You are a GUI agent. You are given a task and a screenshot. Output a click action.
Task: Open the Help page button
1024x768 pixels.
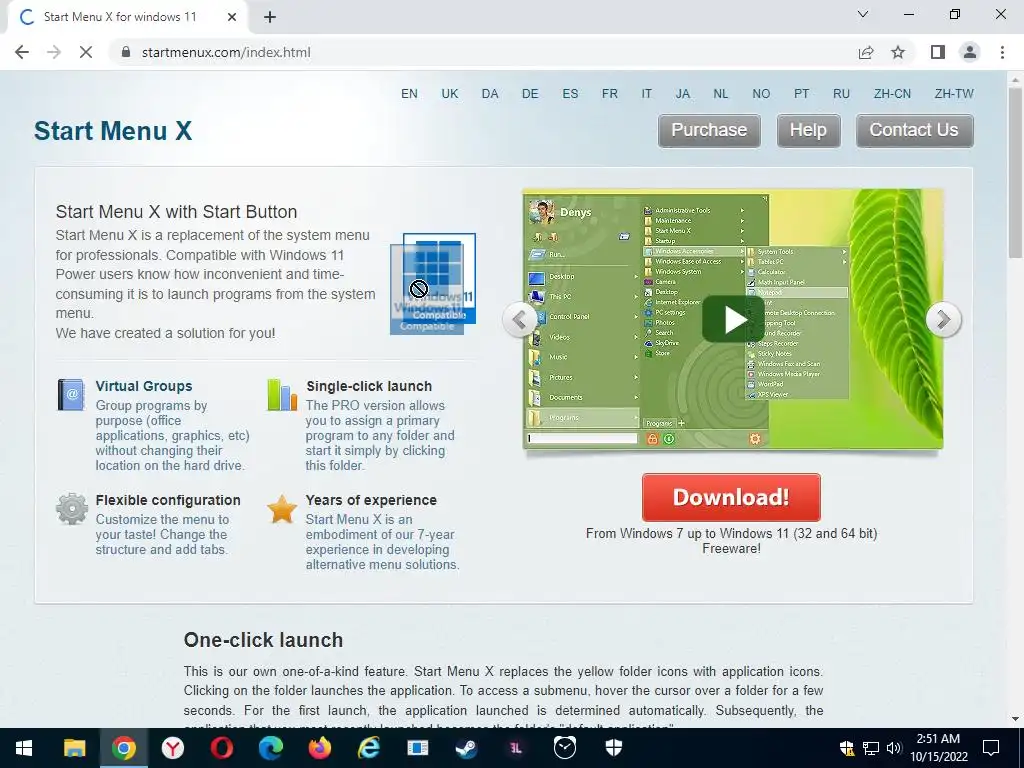pyautogui.click(x=808, y=131)
